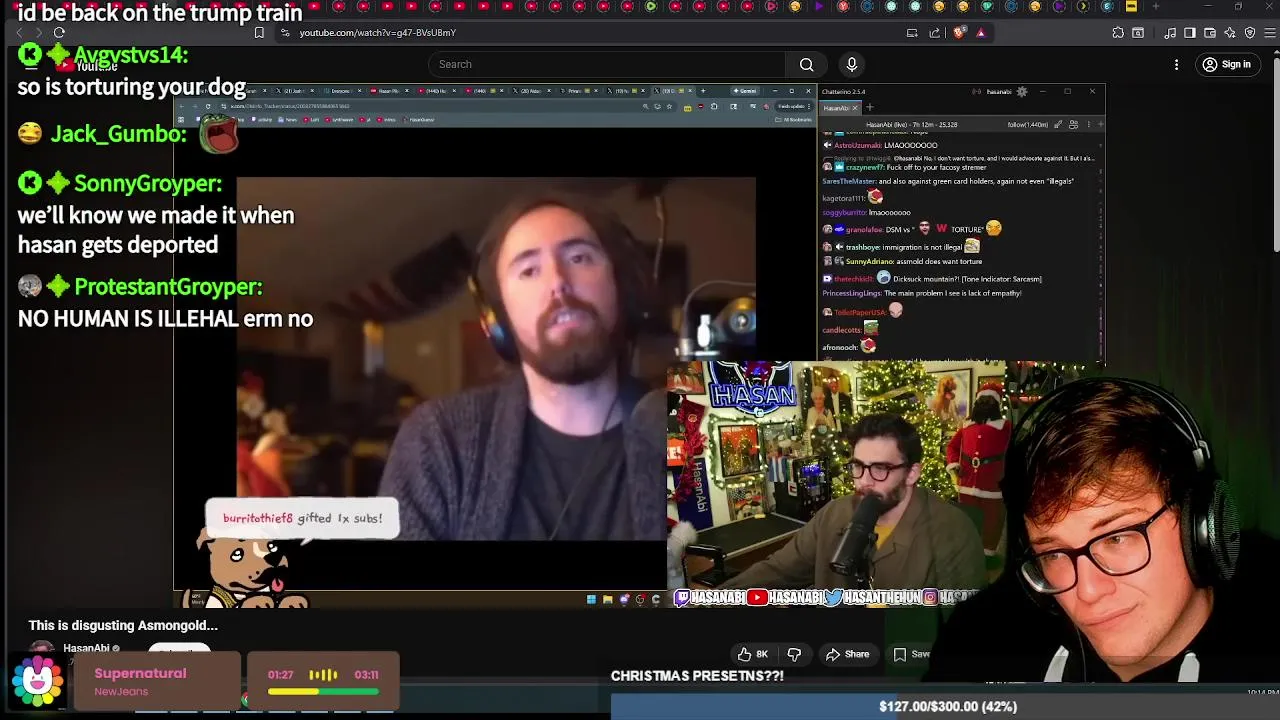
Task: Click username crazynewf7 in chat
Action: (x=864, y=167)
